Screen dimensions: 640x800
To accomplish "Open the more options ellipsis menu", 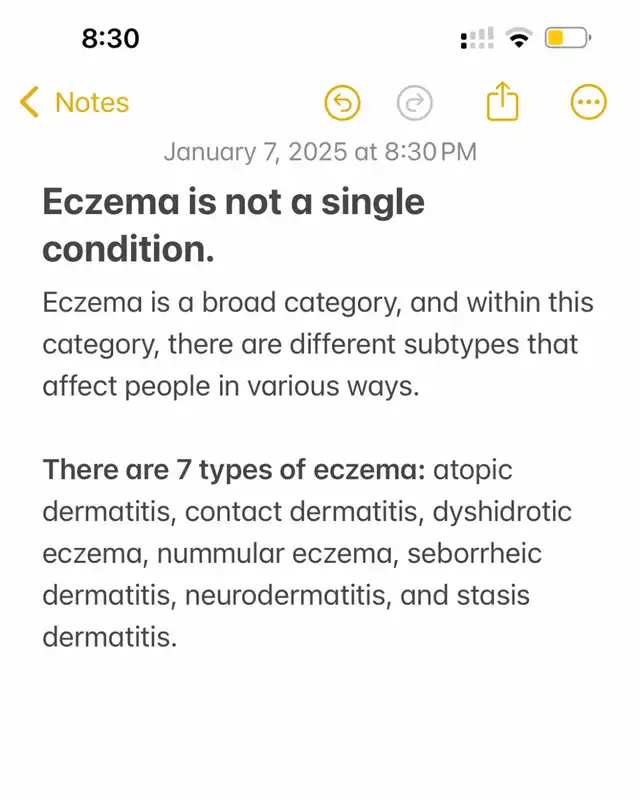I will pyautogui.click(x=587, y=102).
